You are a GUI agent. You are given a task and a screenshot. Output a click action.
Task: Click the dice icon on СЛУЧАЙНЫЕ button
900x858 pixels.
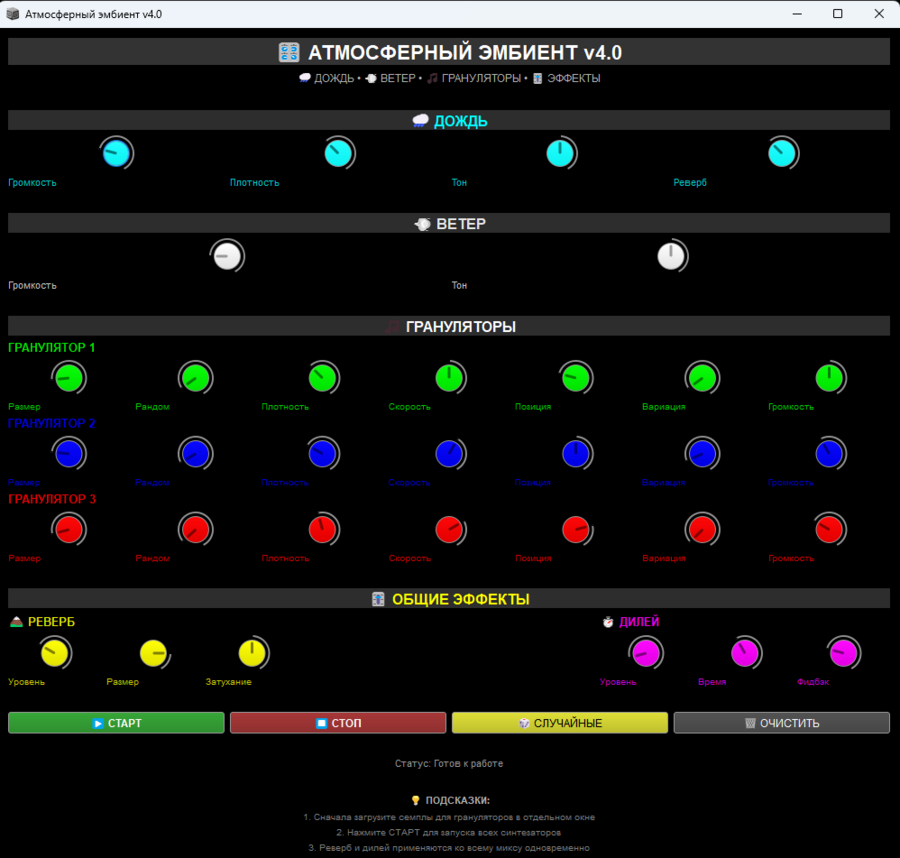(523, 723)
